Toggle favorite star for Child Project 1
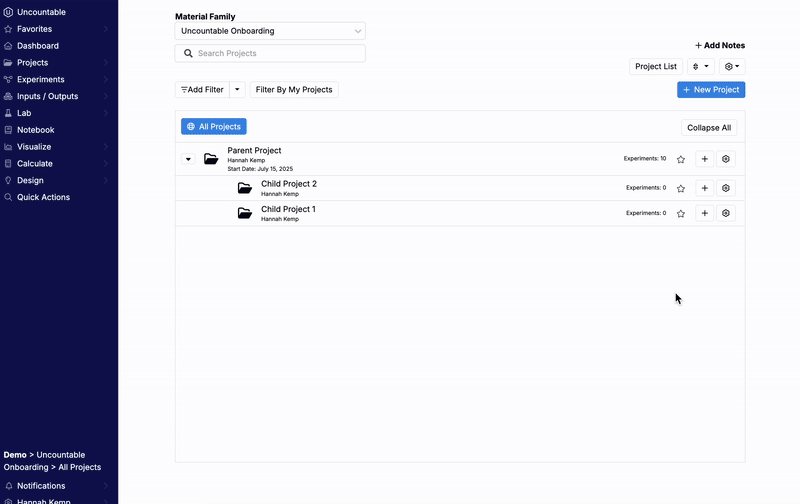800x504 pixels. 681,213
